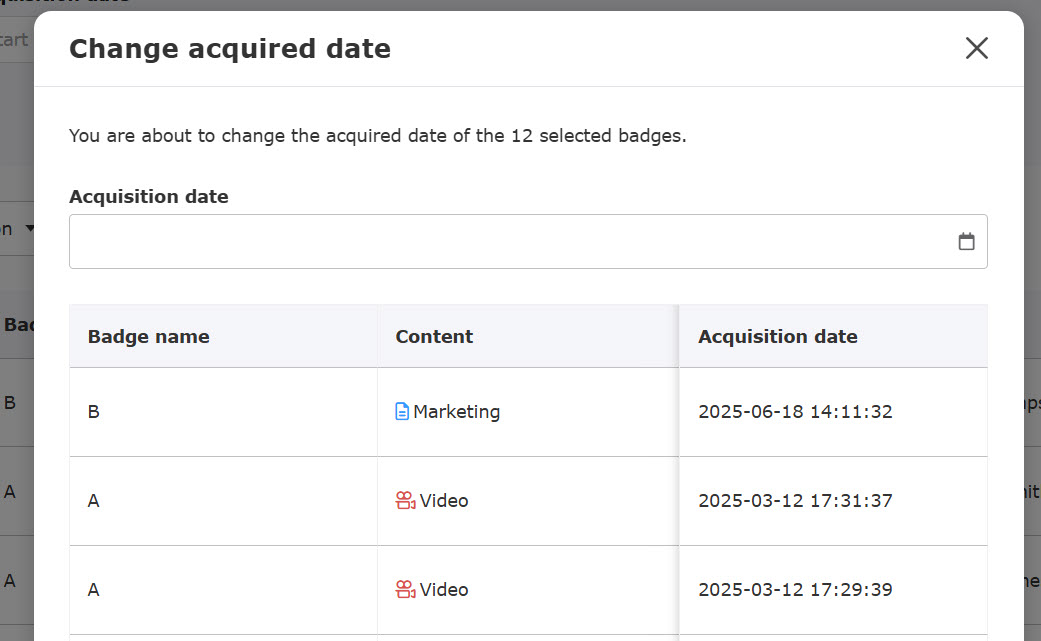The height and width of the screenshot is (641, 1041).
Task: Open the calendar date picker icon
Action: [x=966, y=241]
